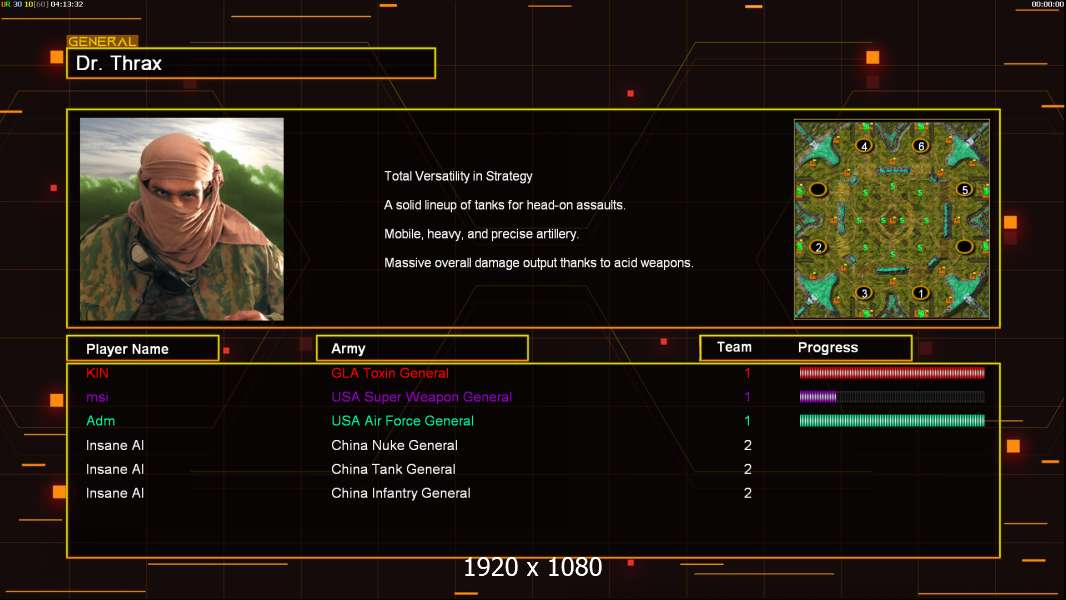Click KIN's red loading progress bar
Viewport: 1066px width, 600px height.
click(x=892, y=372)
